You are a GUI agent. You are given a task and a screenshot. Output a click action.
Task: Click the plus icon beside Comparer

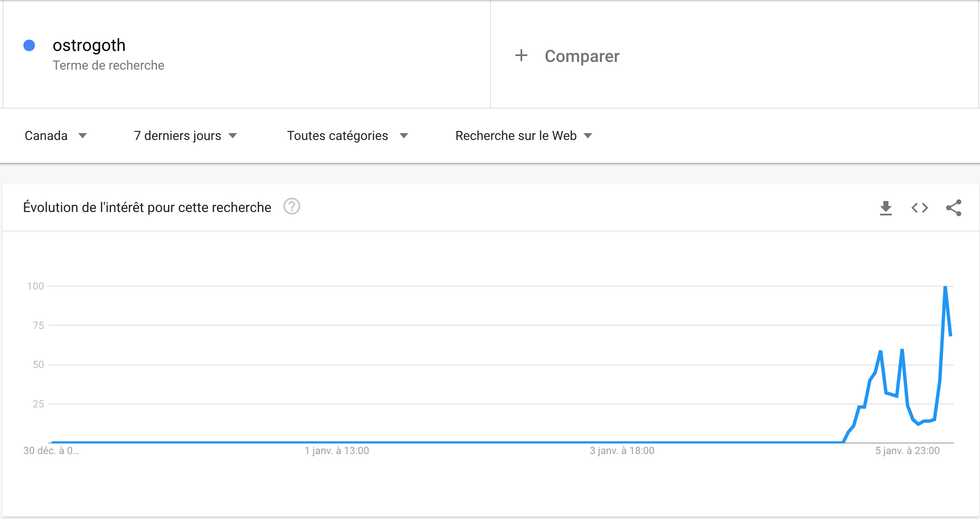[521, 56]
